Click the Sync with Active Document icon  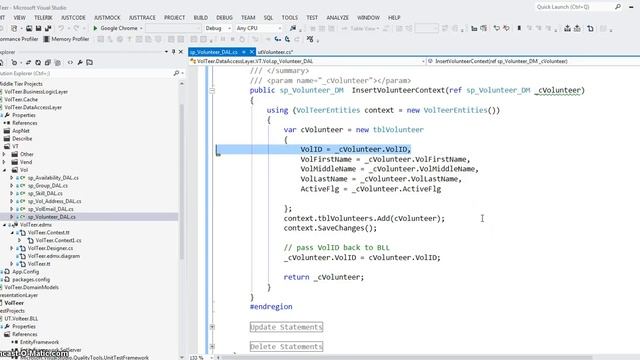[x=28, y=62]
